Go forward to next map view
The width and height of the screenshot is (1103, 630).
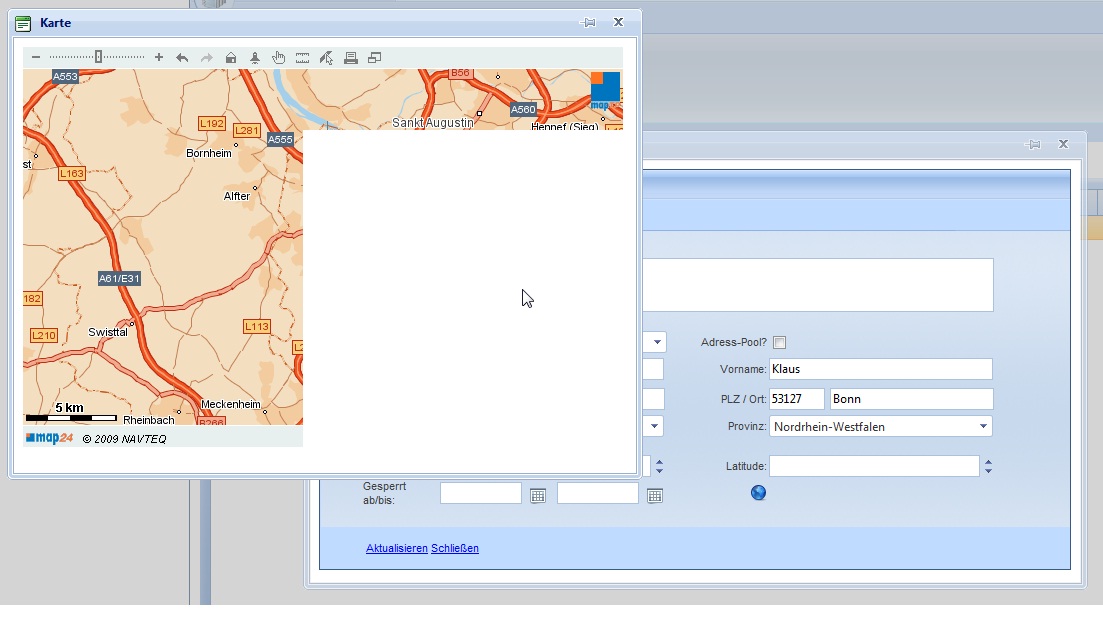click(206, 58)
